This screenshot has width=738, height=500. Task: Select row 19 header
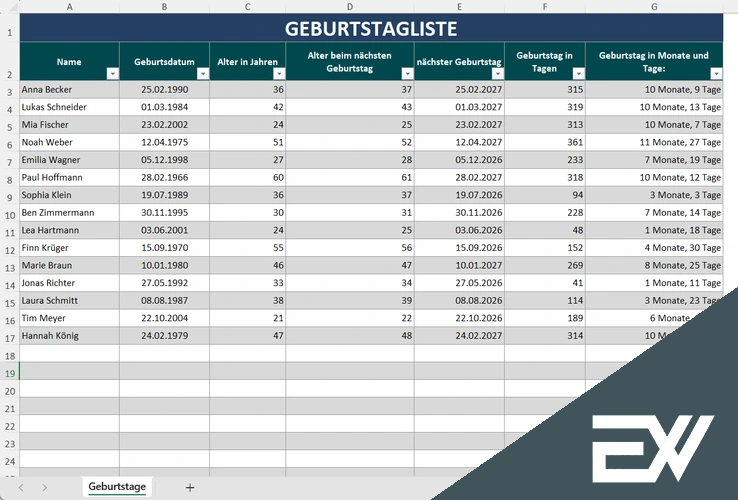tap(10, 373)
